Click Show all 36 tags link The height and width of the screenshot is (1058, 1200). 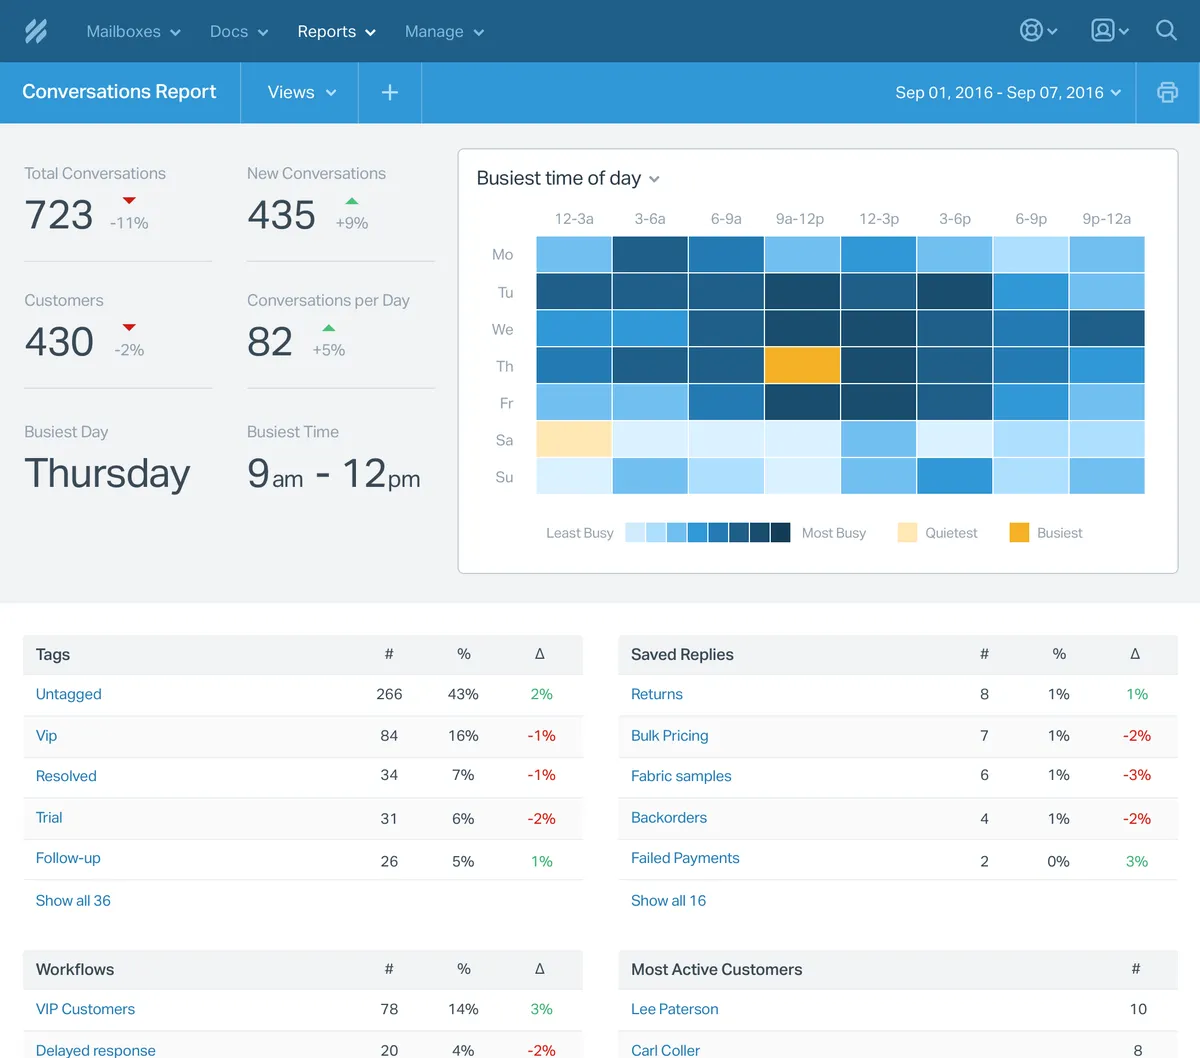pyautogui.click(x=73, y=900)
